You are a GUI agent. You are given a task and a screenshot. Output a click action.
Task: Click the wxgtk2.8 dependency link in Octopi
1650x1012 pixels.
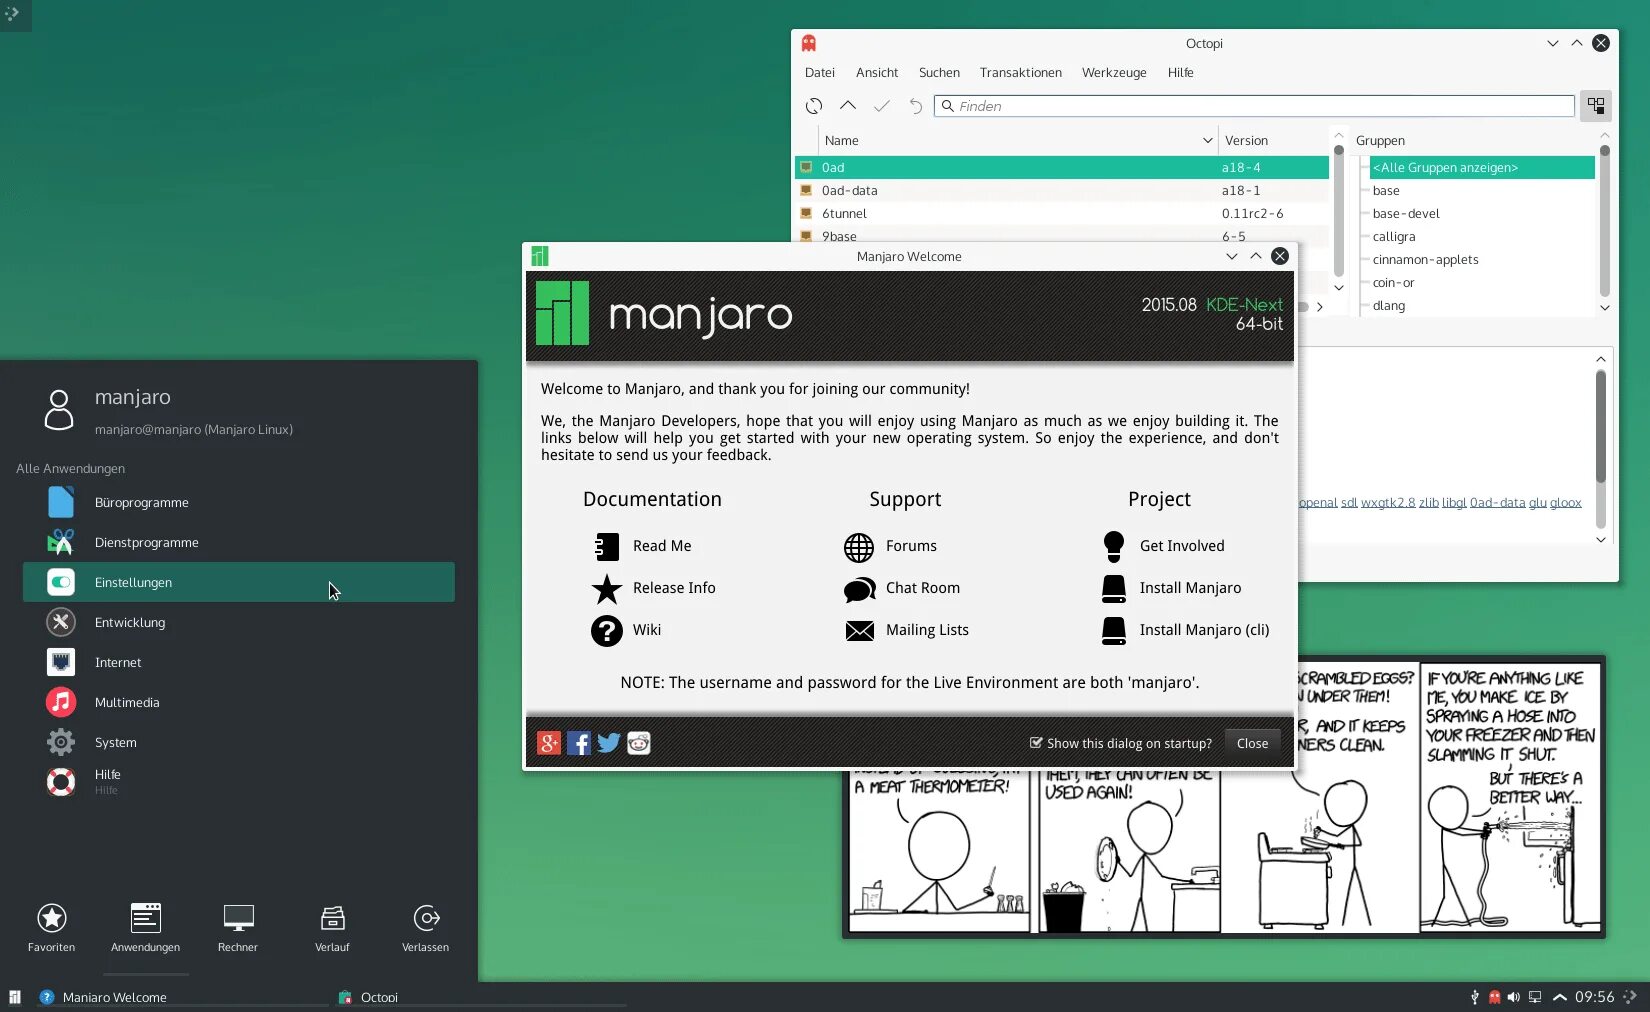[1388, 503]
